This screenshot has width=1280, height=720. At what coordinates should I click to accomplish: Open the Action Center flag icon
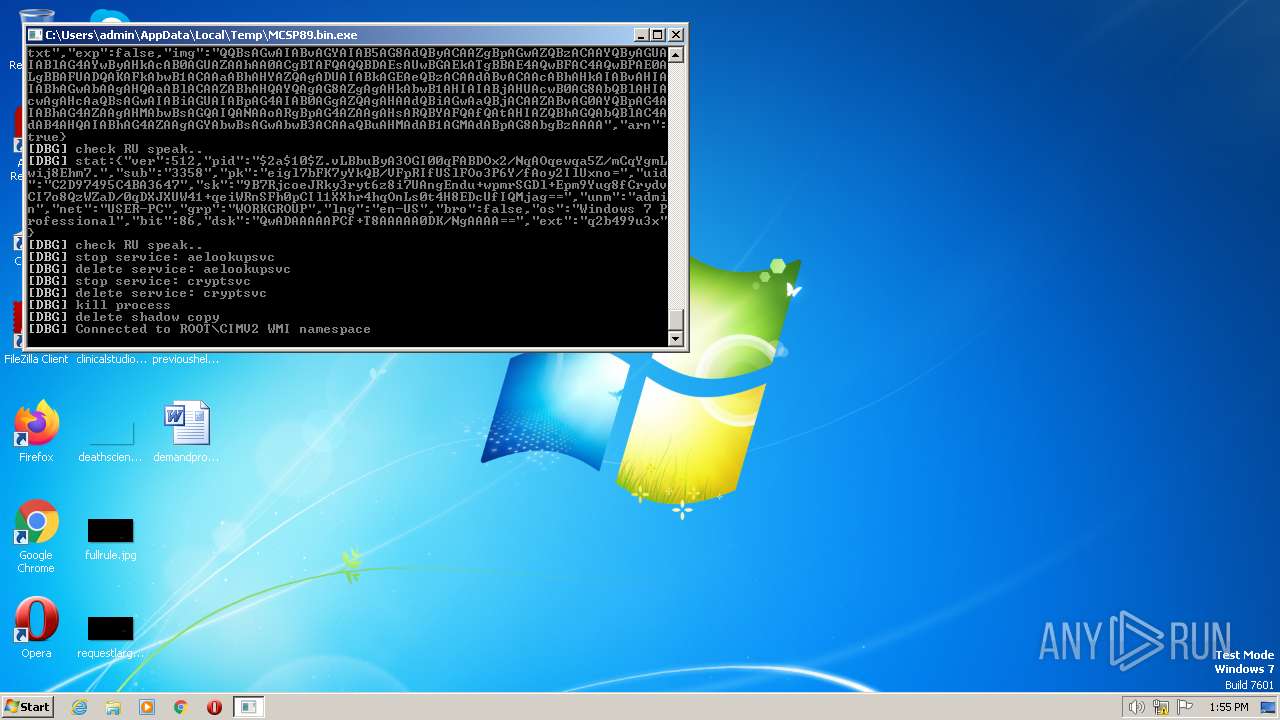(x=1185, y=707)
